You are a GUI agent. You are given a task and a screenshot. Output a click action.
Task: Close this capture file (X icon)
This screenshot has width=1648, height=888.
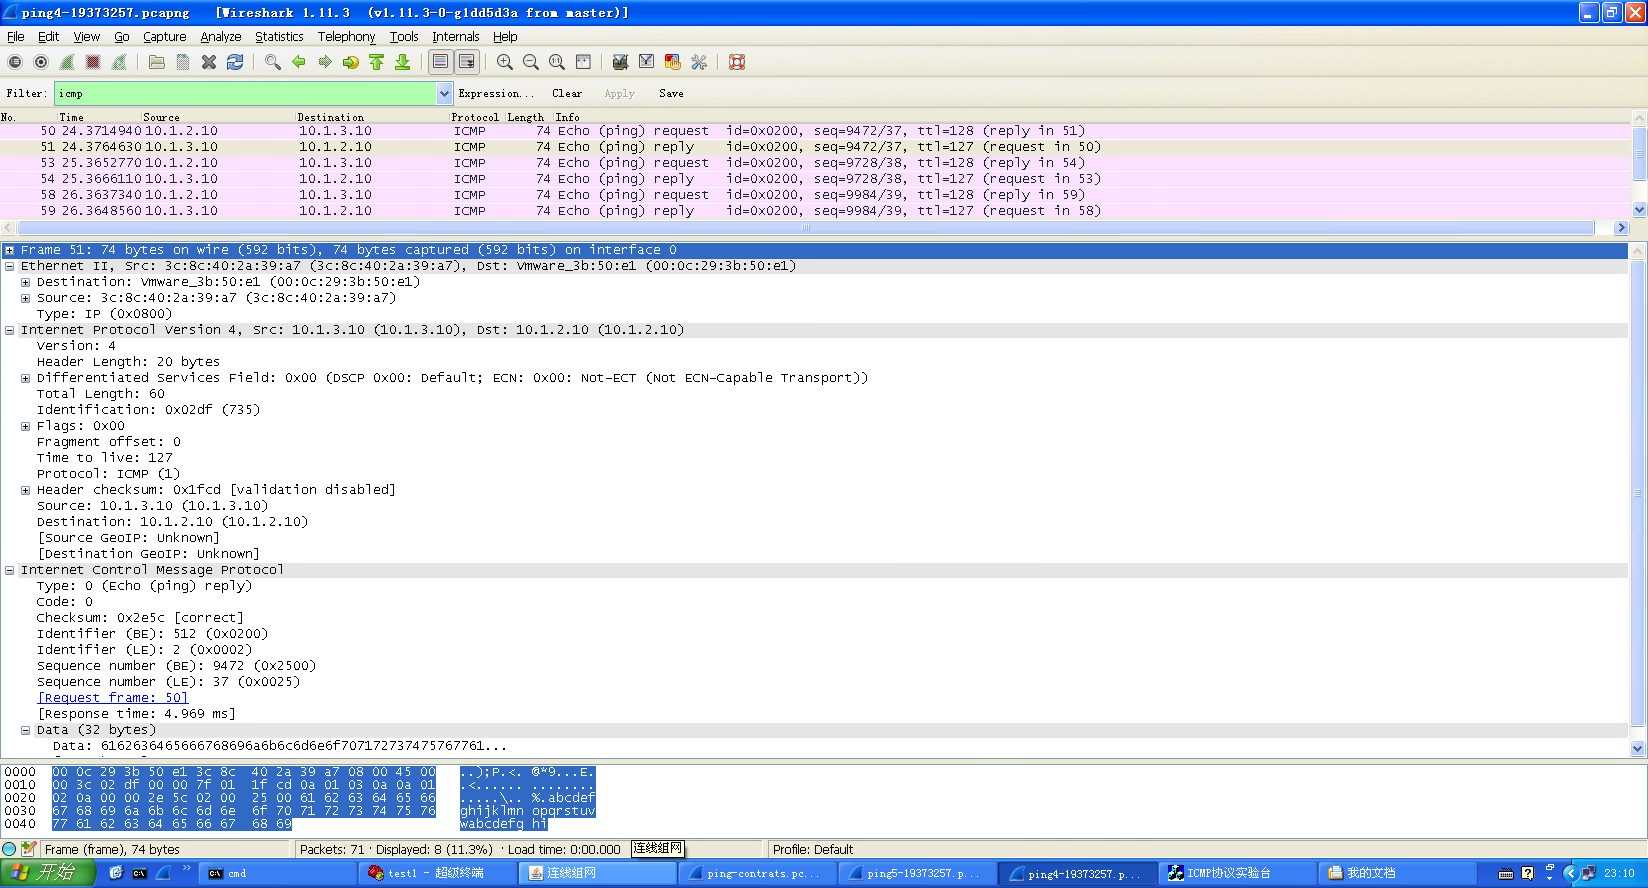[209, 62]
